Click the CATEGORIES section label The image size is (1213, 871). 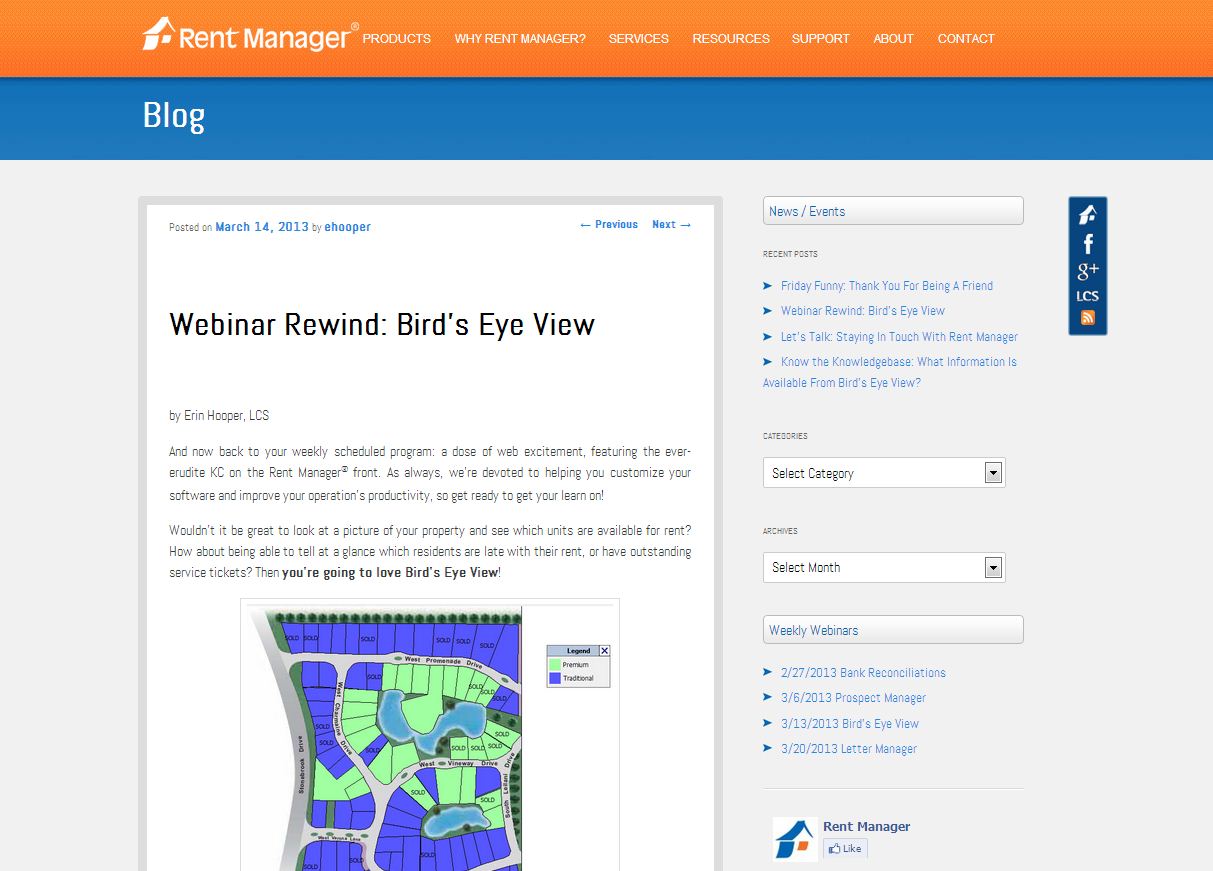[785, 436]
